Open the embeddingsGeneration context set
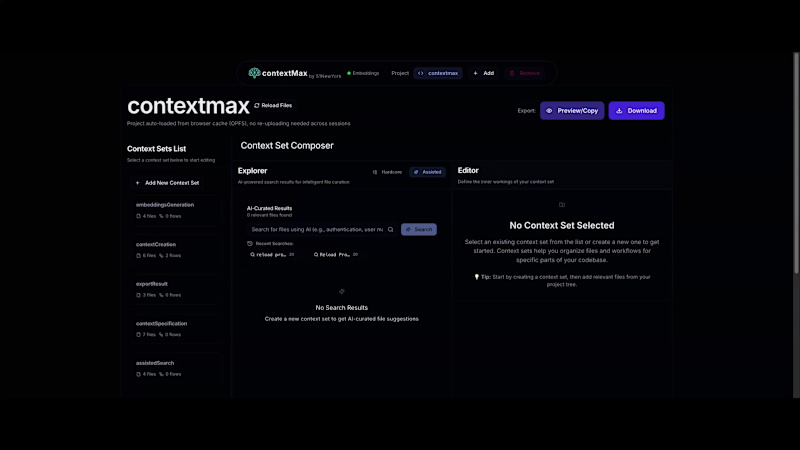This screenshot has height=450, width=800. tap(175, 210)
